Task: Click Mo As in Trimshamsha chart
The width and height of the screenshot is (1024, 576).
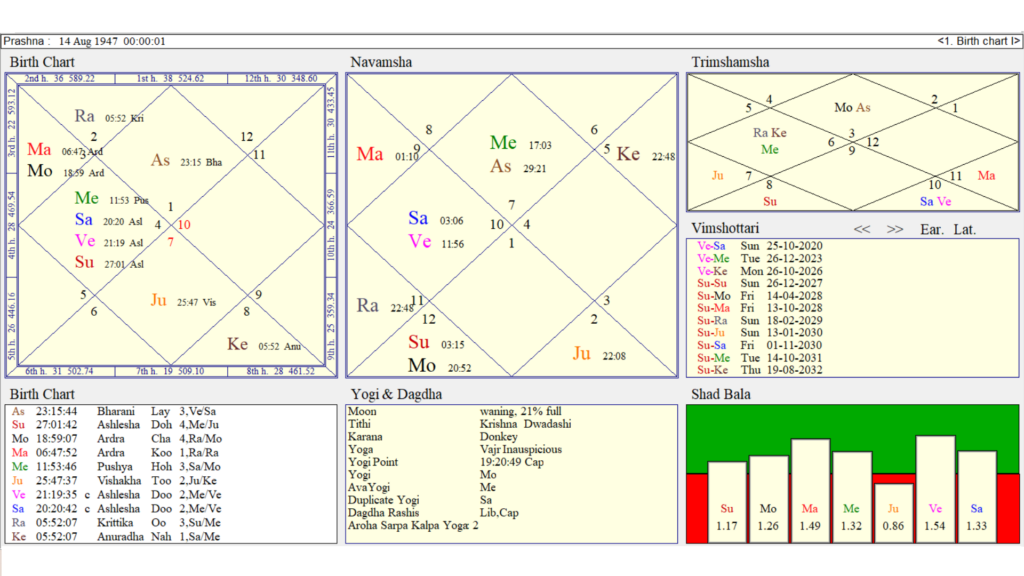Action: coord(852,107)
